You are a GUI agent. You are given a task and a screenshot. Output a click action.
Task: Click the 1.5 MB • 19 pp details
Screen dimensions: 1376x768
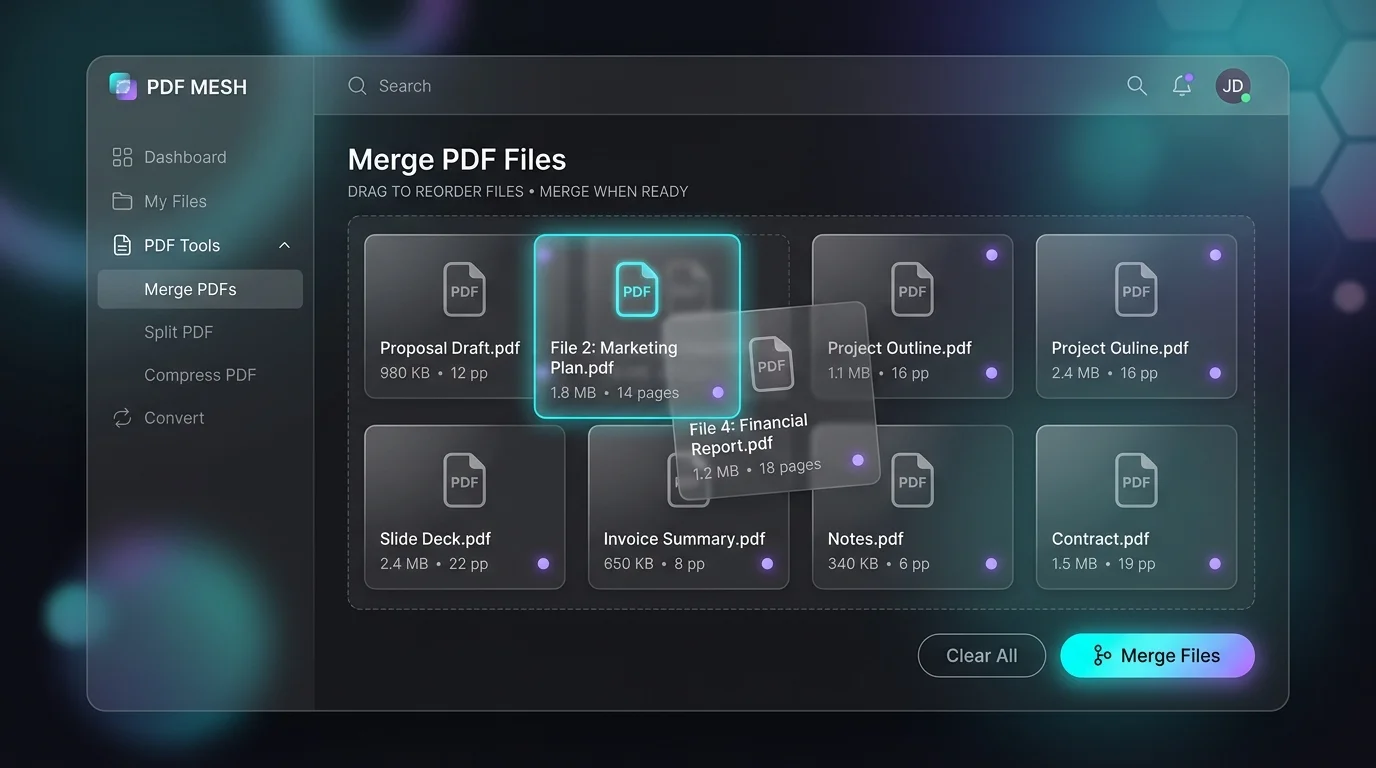[1103, 564]
